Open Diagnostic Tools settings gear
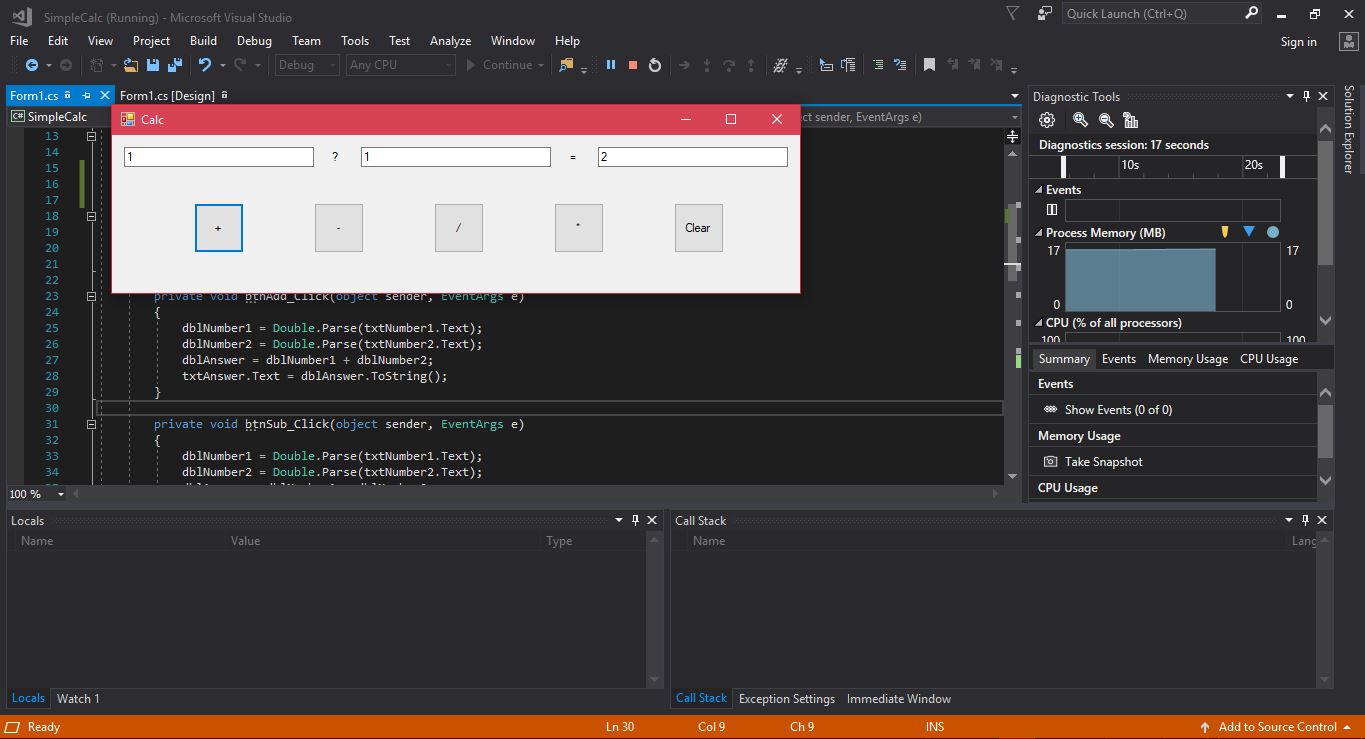This screenshot has height=739, width=1365. pos(1047,120)
